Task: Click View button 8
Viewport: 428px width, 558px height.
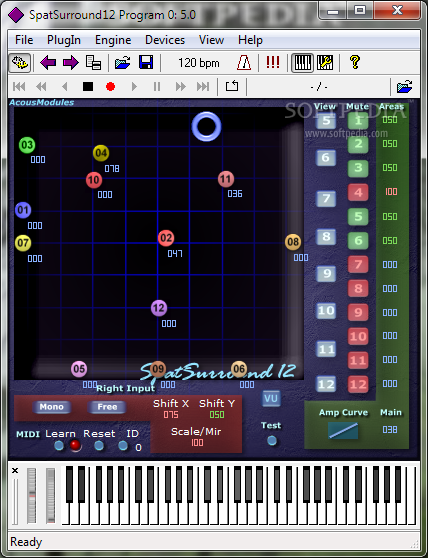Action: point(326,237)
